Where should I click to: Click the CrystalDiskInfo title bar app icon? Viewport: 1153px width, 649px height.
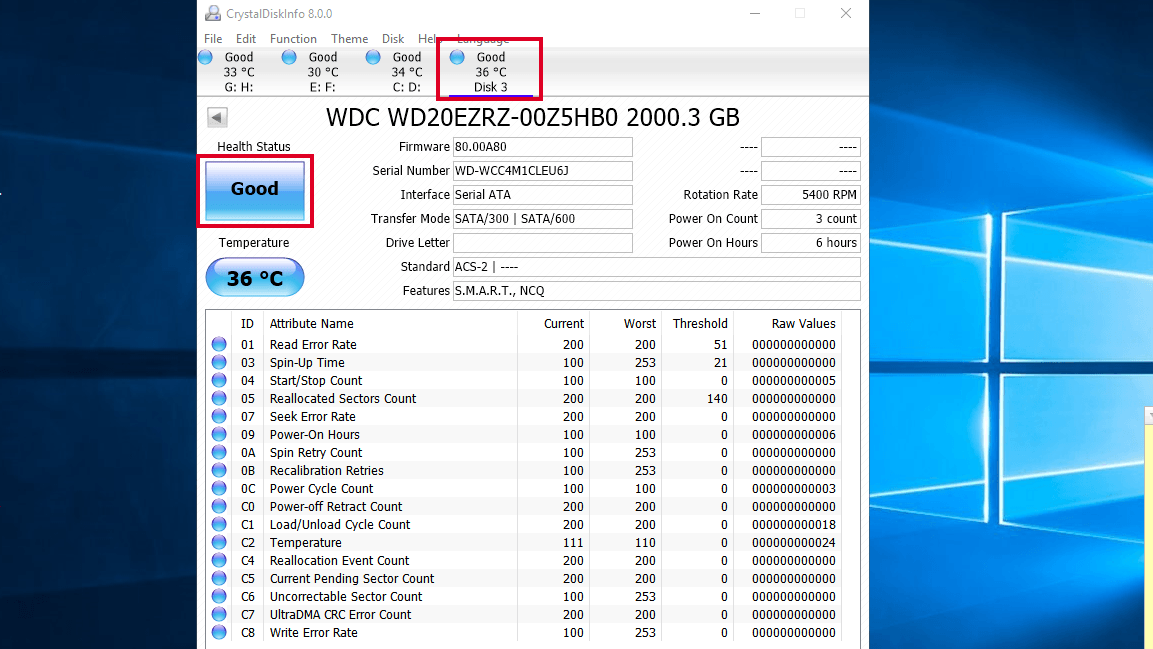click(213, 13)
